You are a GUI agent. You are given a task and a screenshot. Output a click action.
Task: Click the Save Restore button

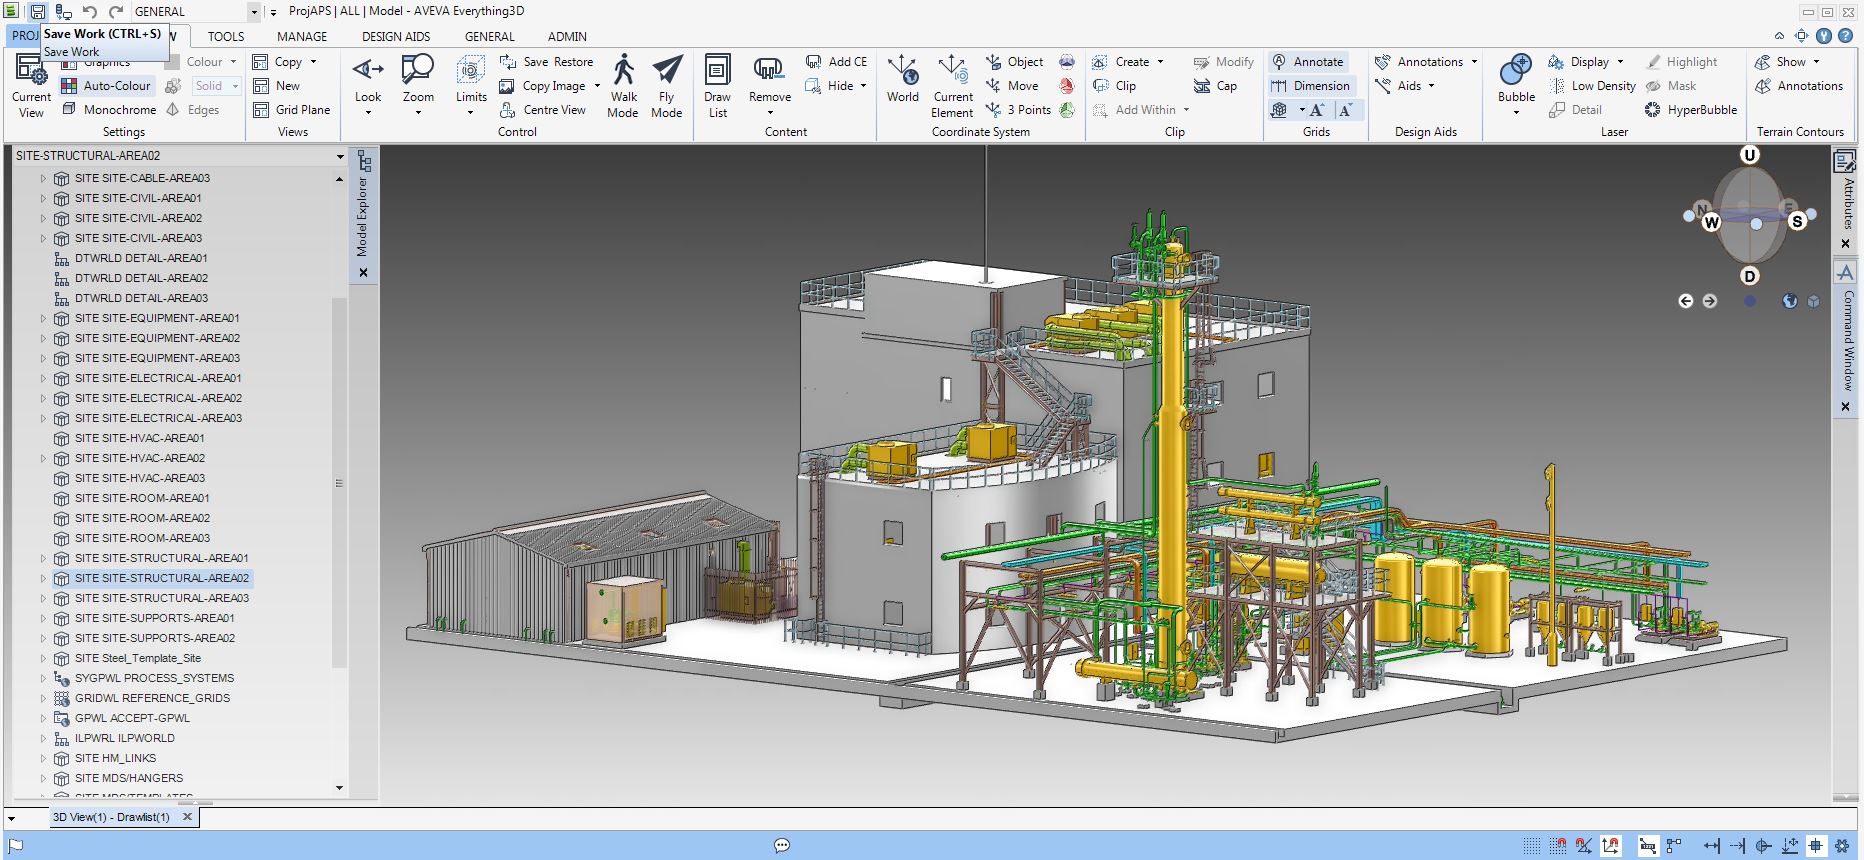547,62
